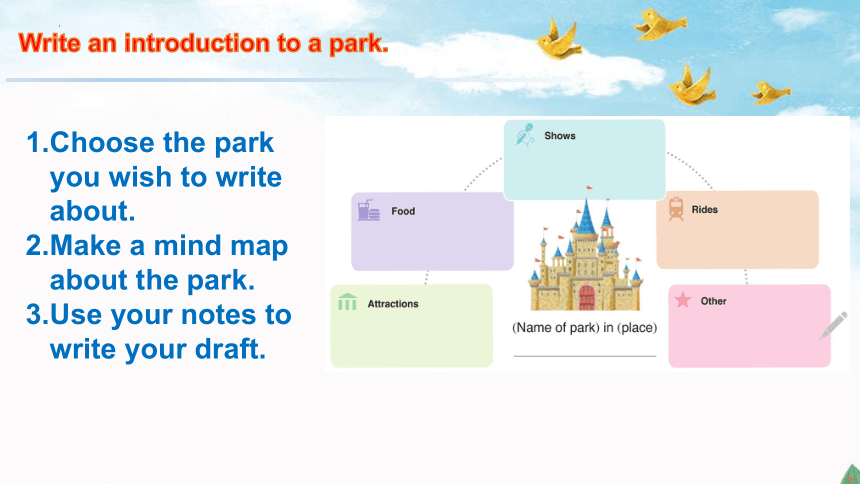Click the "Rides" label
Screen dimensions: 860x484
[704, 209]
